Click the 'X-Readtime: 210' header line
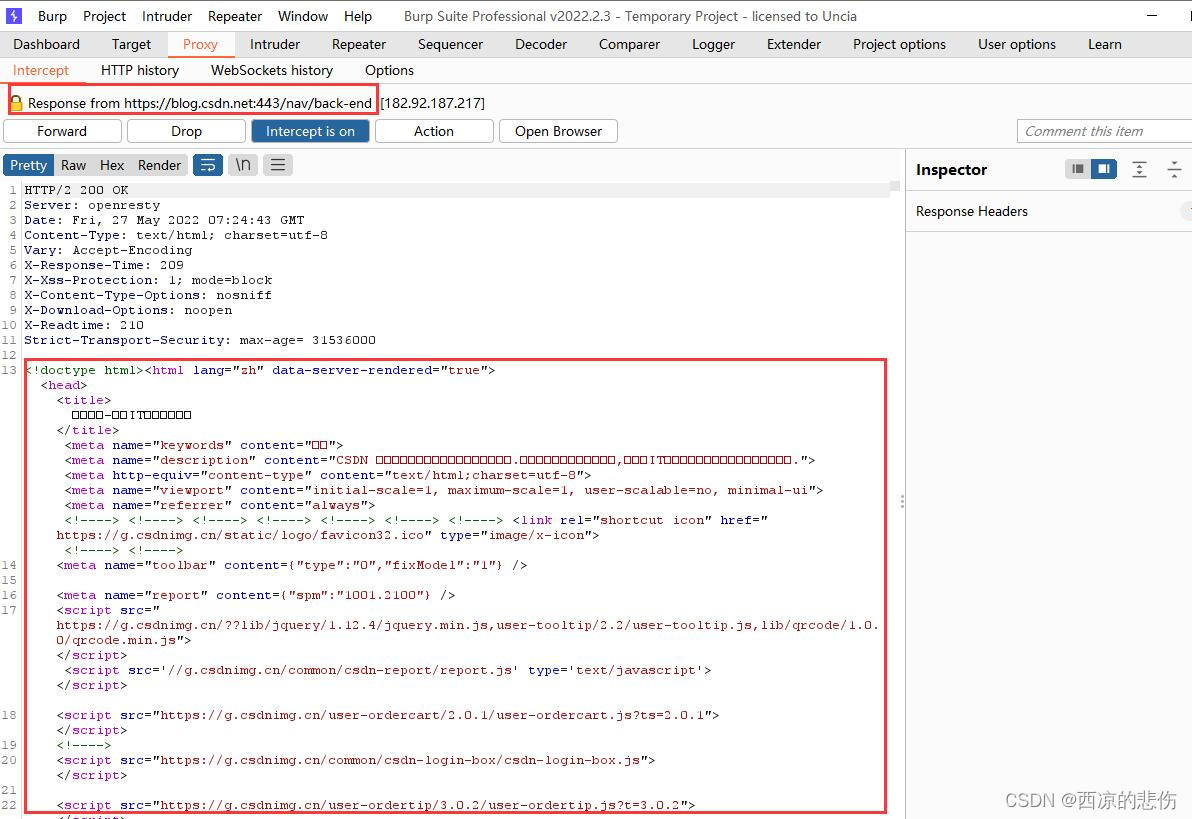This screenshot has height=819, width=1192. (x=84, y=325)
